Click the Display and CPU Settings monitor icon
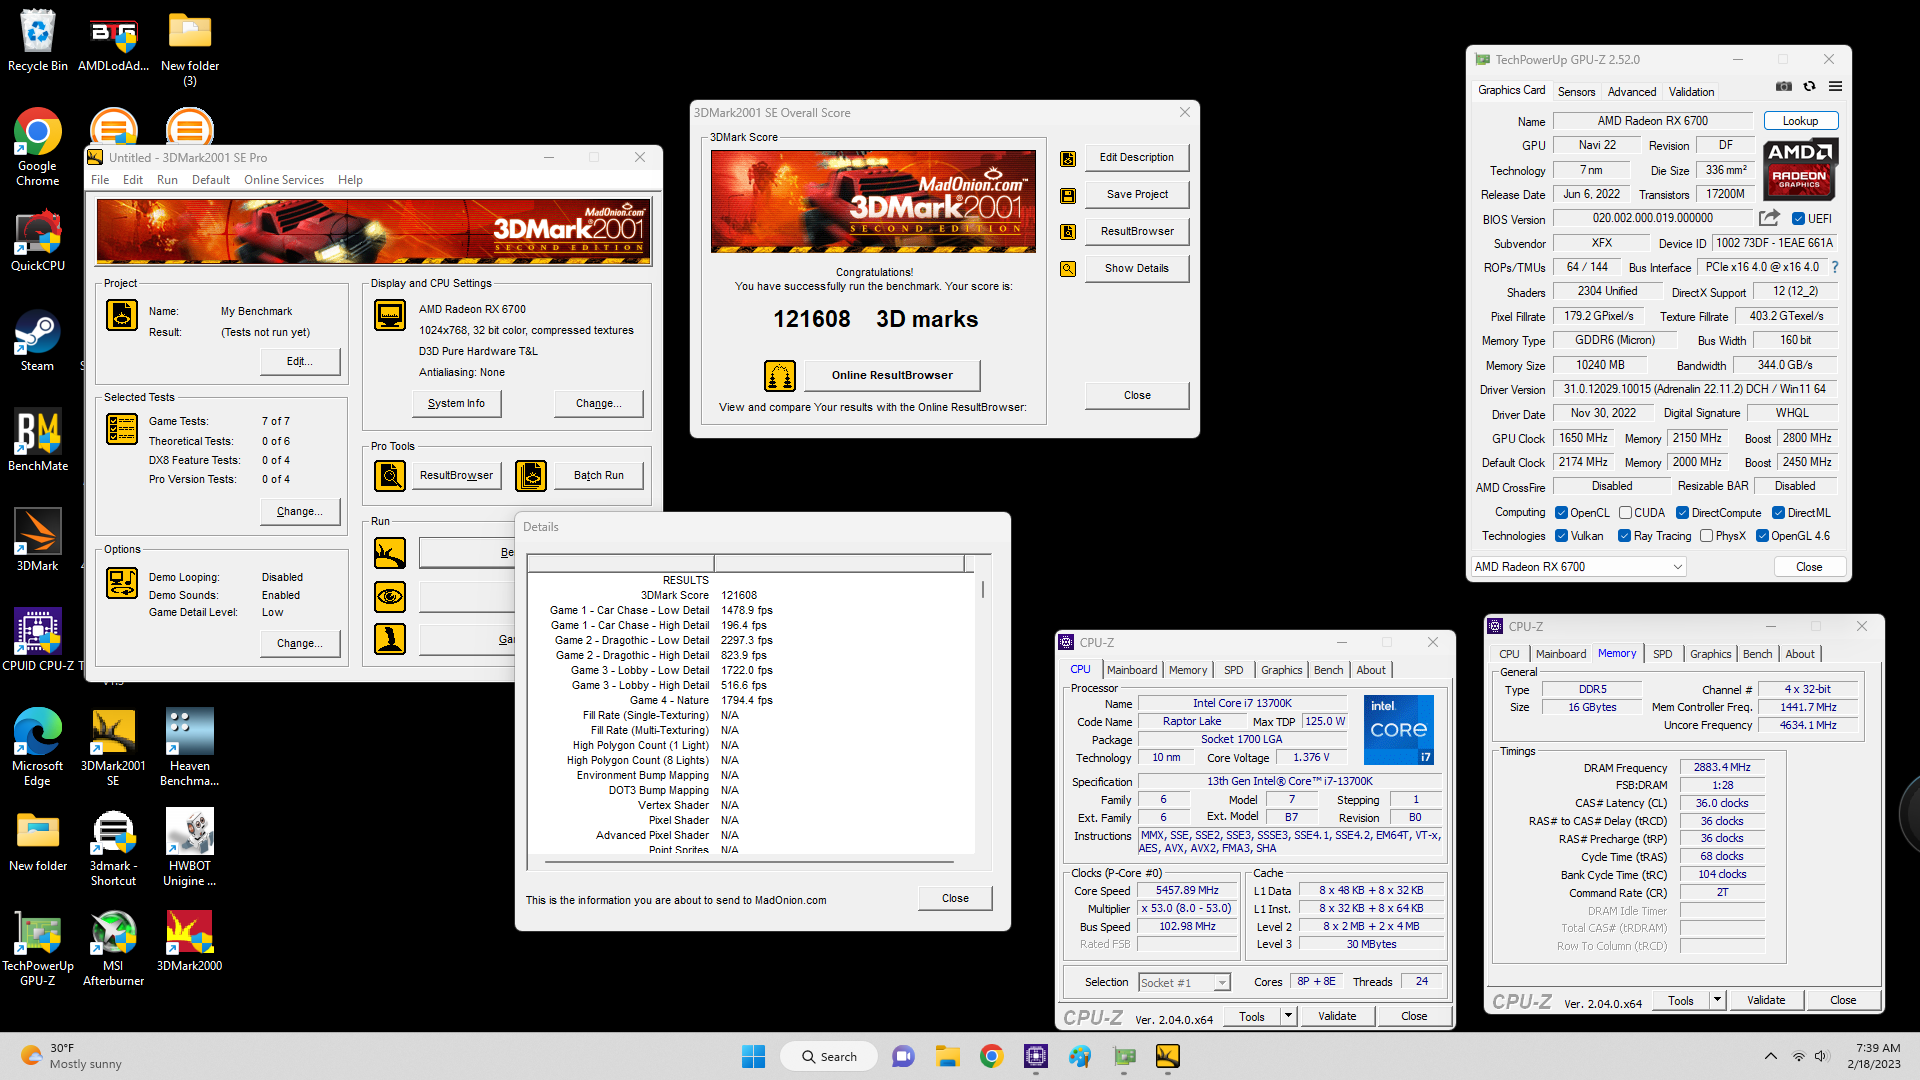 point(389,315)
